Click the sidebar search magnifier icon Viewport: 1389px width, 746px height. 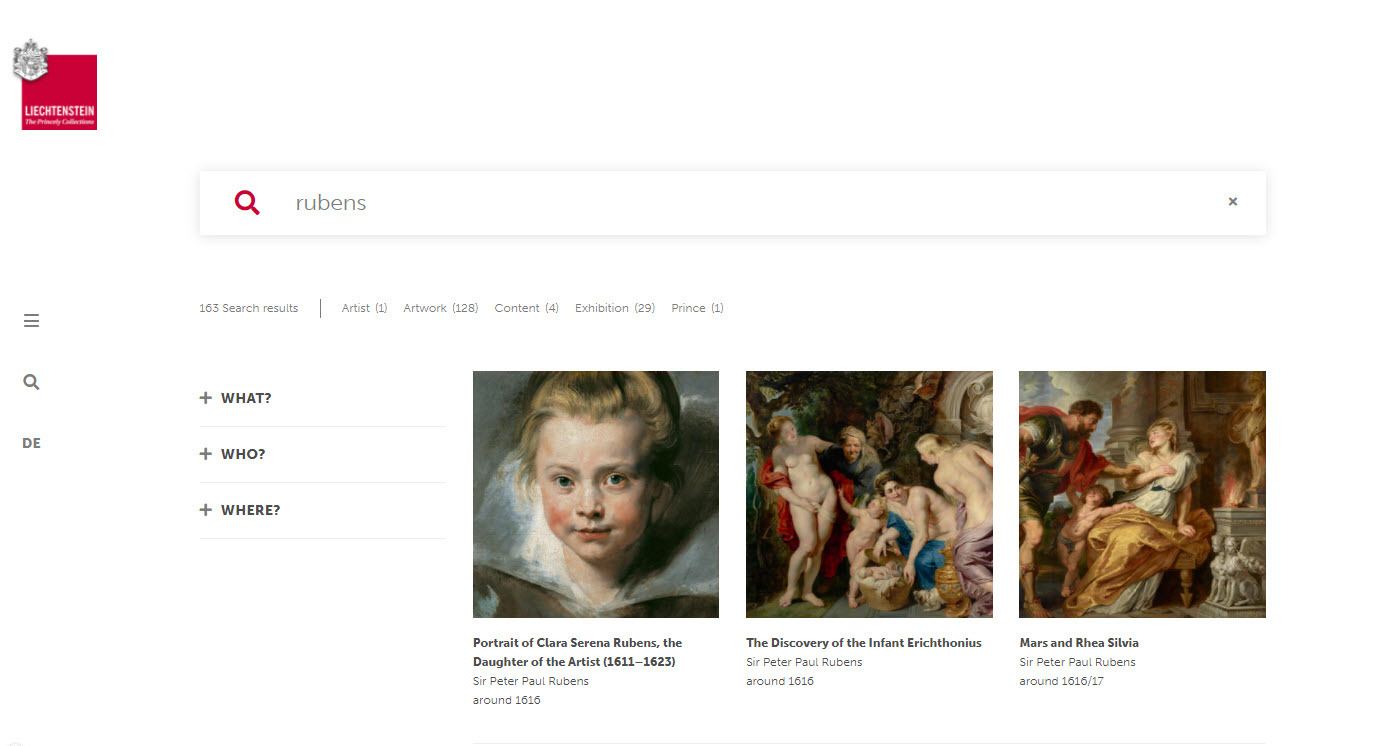(31, 382)
